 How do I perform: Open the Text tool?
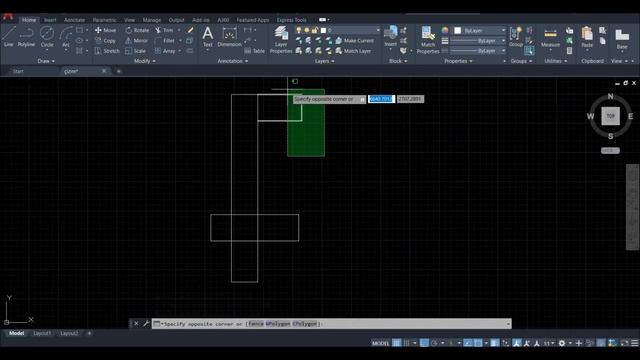(x=207, y=37)
